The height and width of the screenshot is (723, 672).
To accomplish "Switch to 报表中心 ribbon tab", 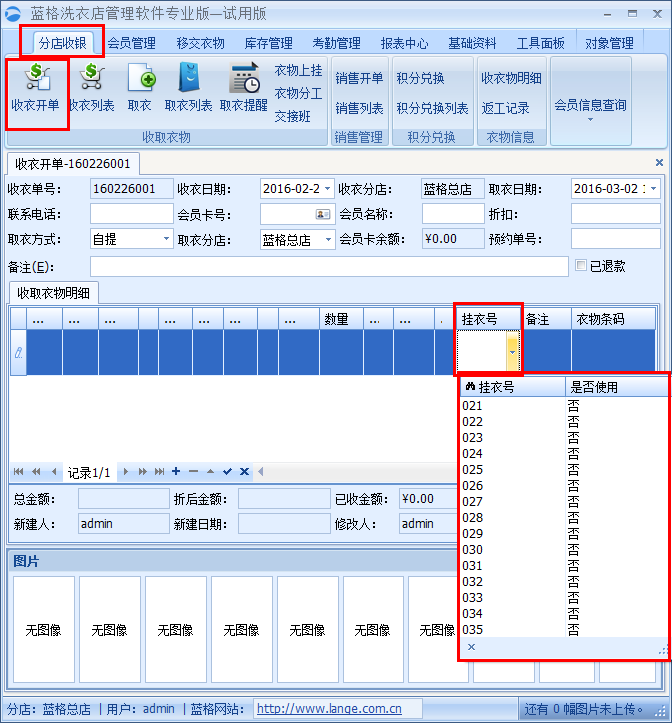I will tap(404, 43).
